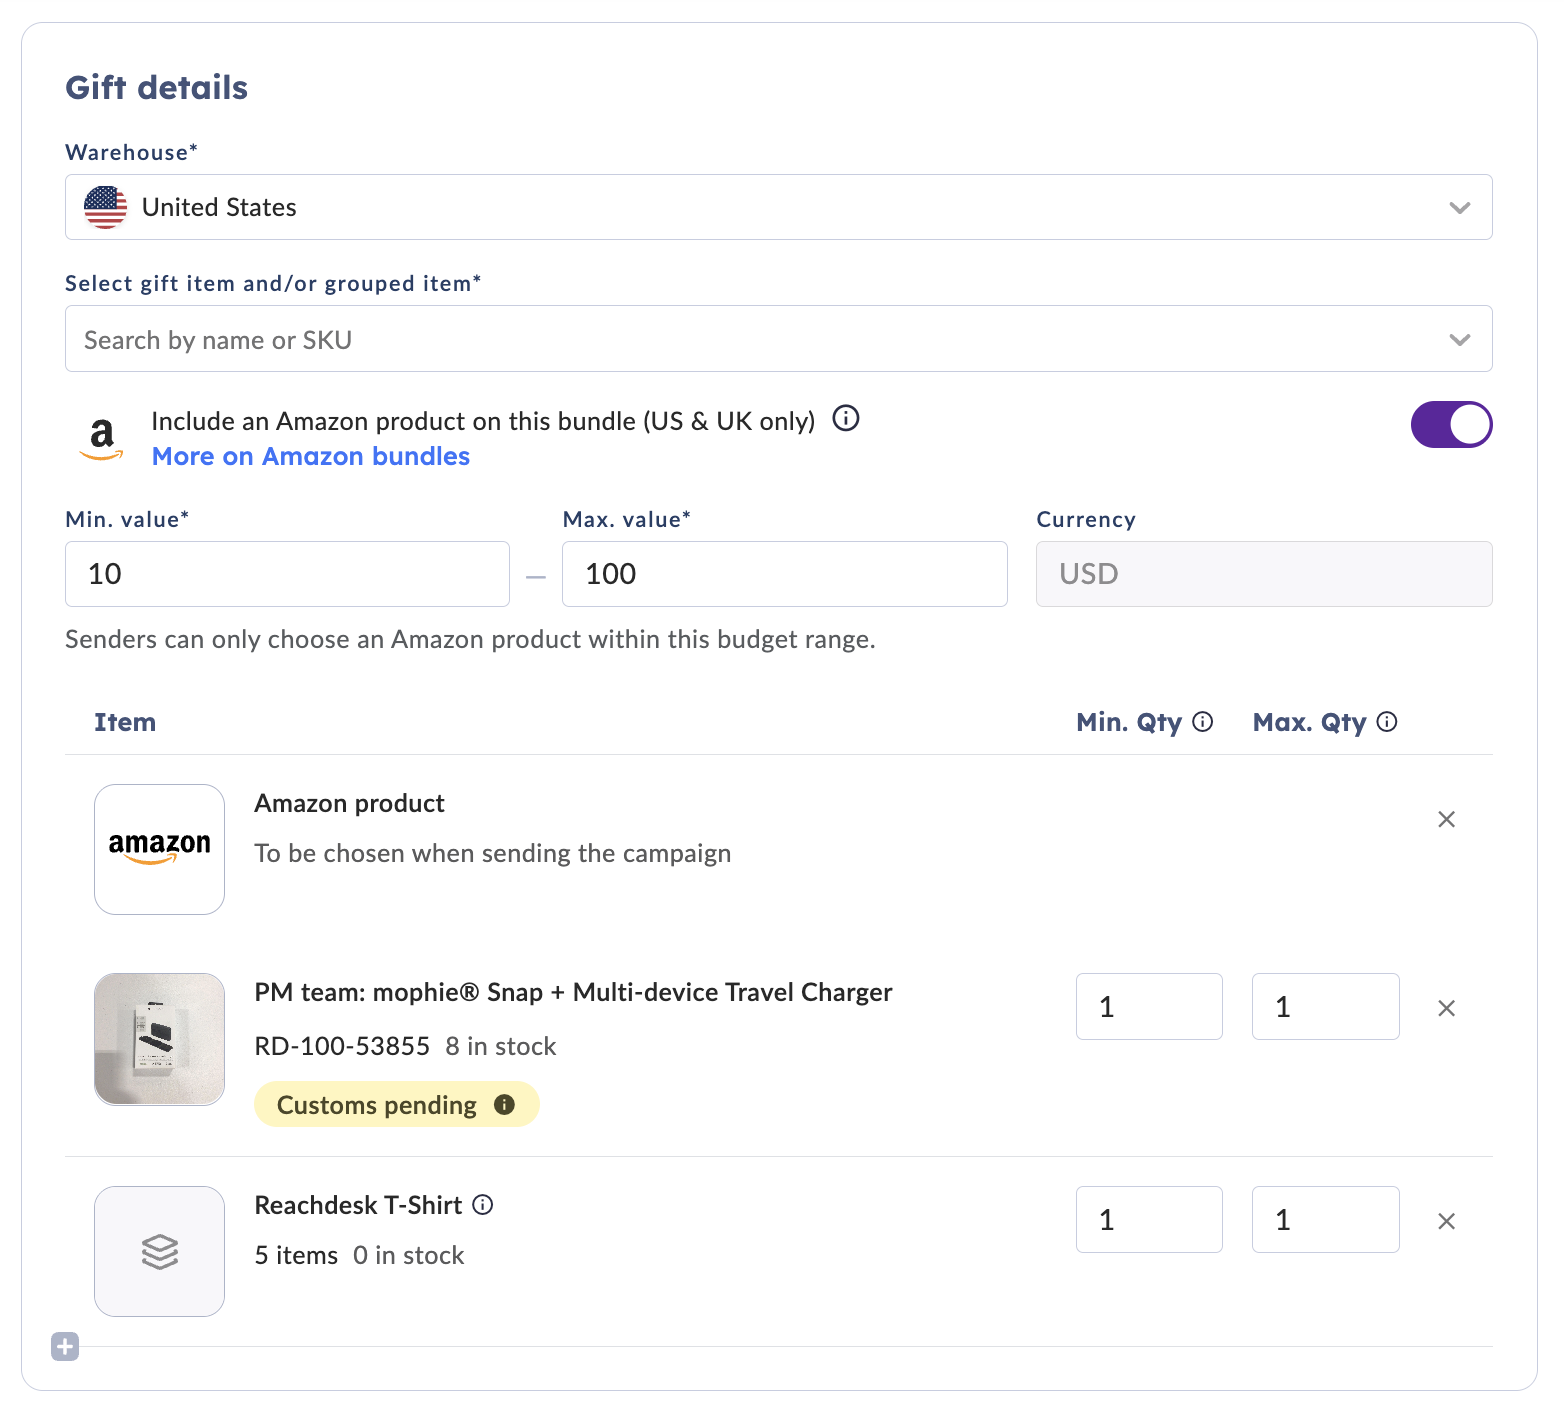The width and height of the screenshot is (1564, 1410).
Task: Click Min. Qty field for mophie Travel Charger
Action: coord(1149,1006)
